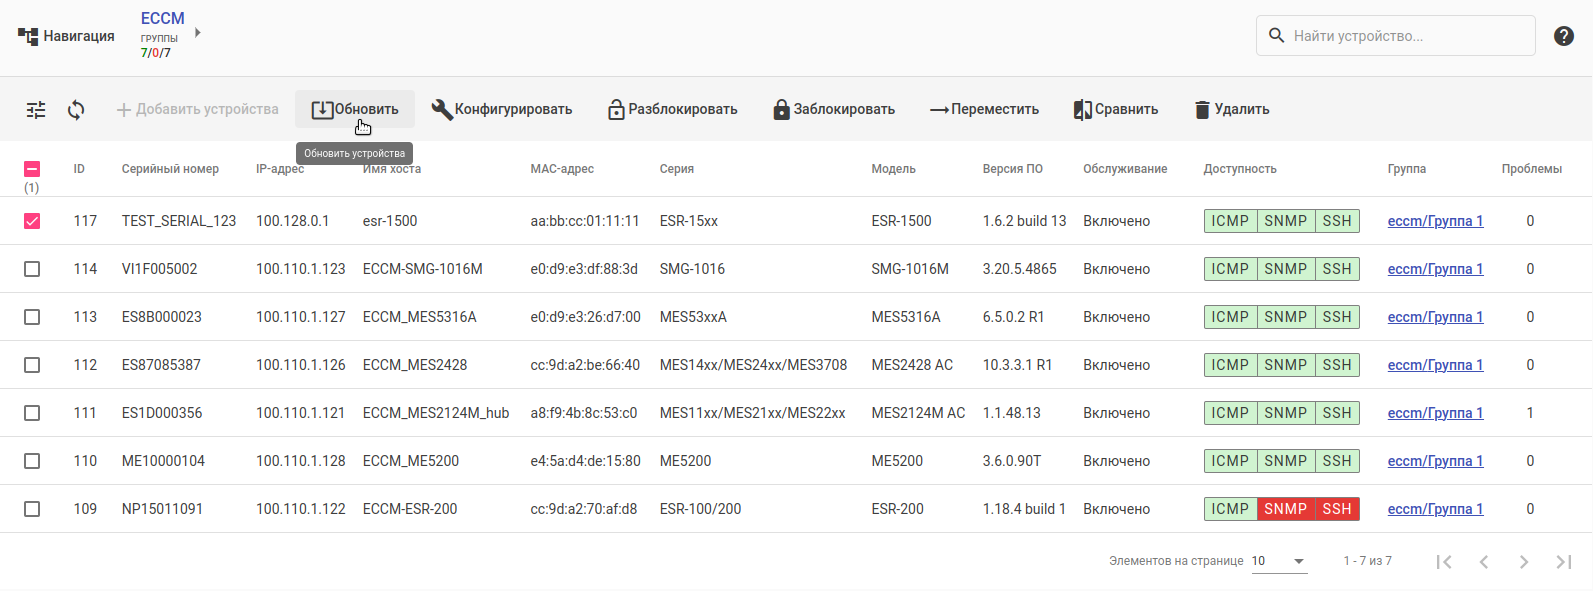1593x591 pixels.
Task: Click the Delete trash can button
Action: (1232, 110)
